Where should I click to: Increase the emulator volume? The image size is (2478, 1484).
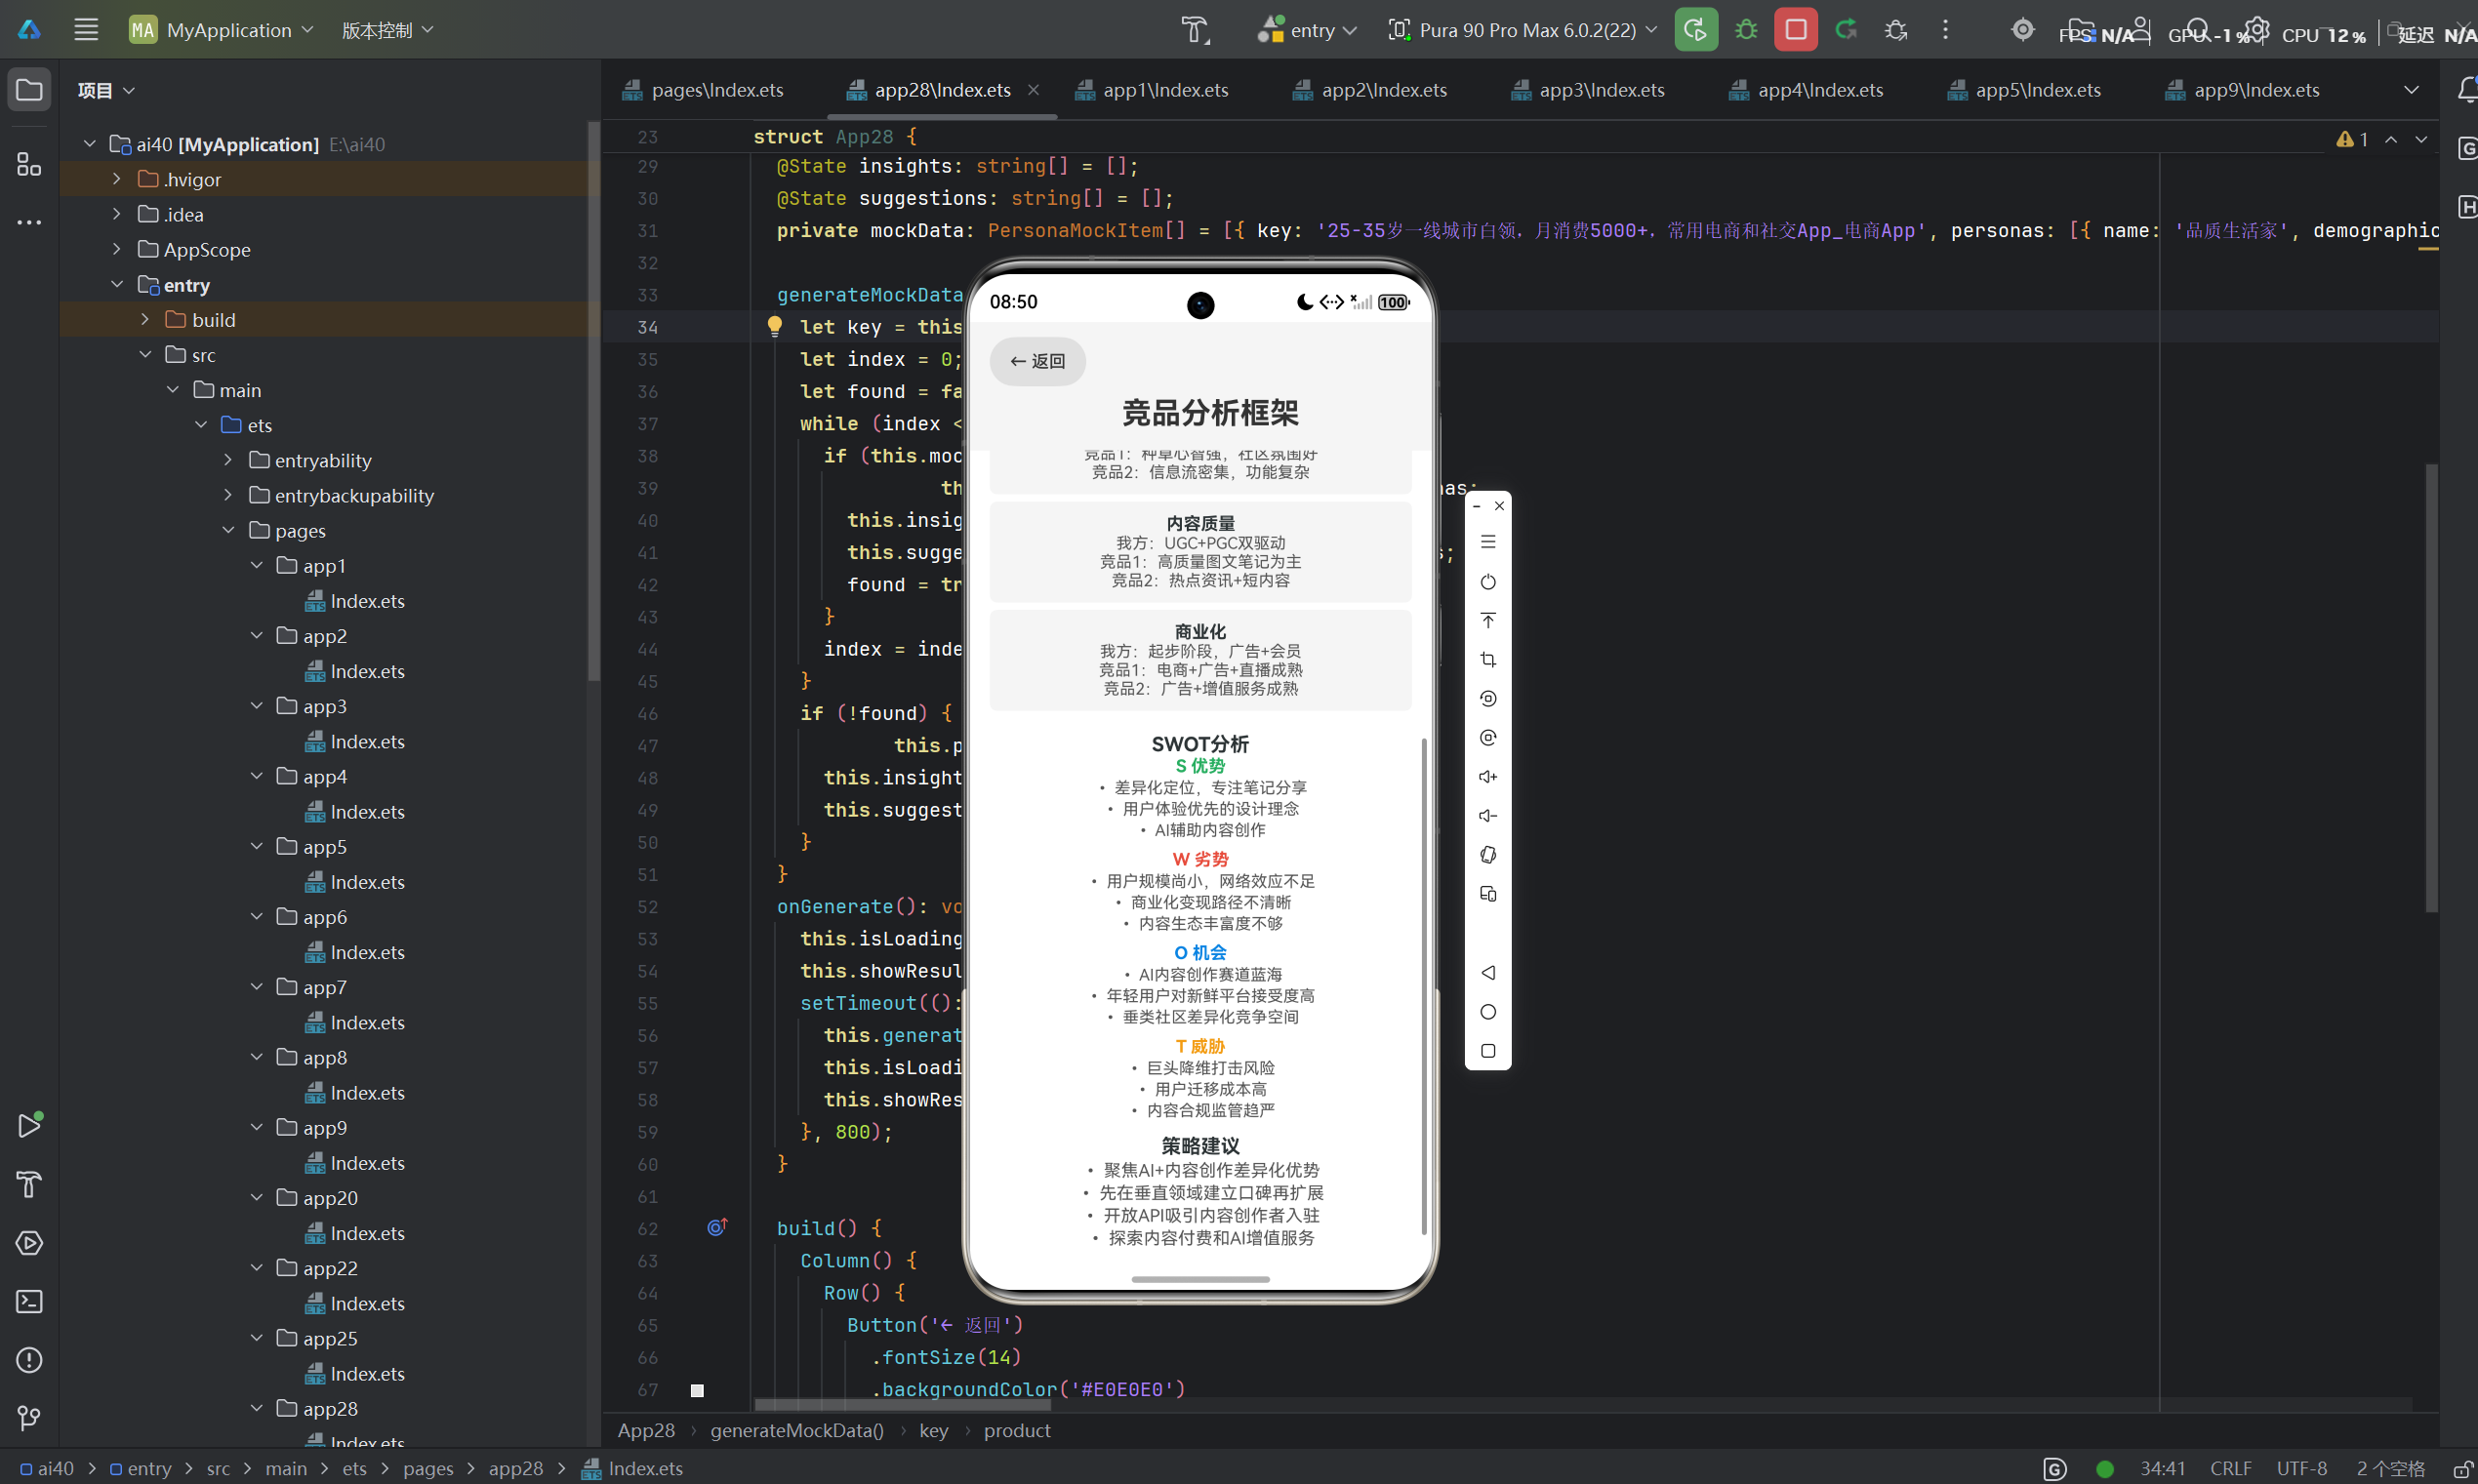point(1488,776)
